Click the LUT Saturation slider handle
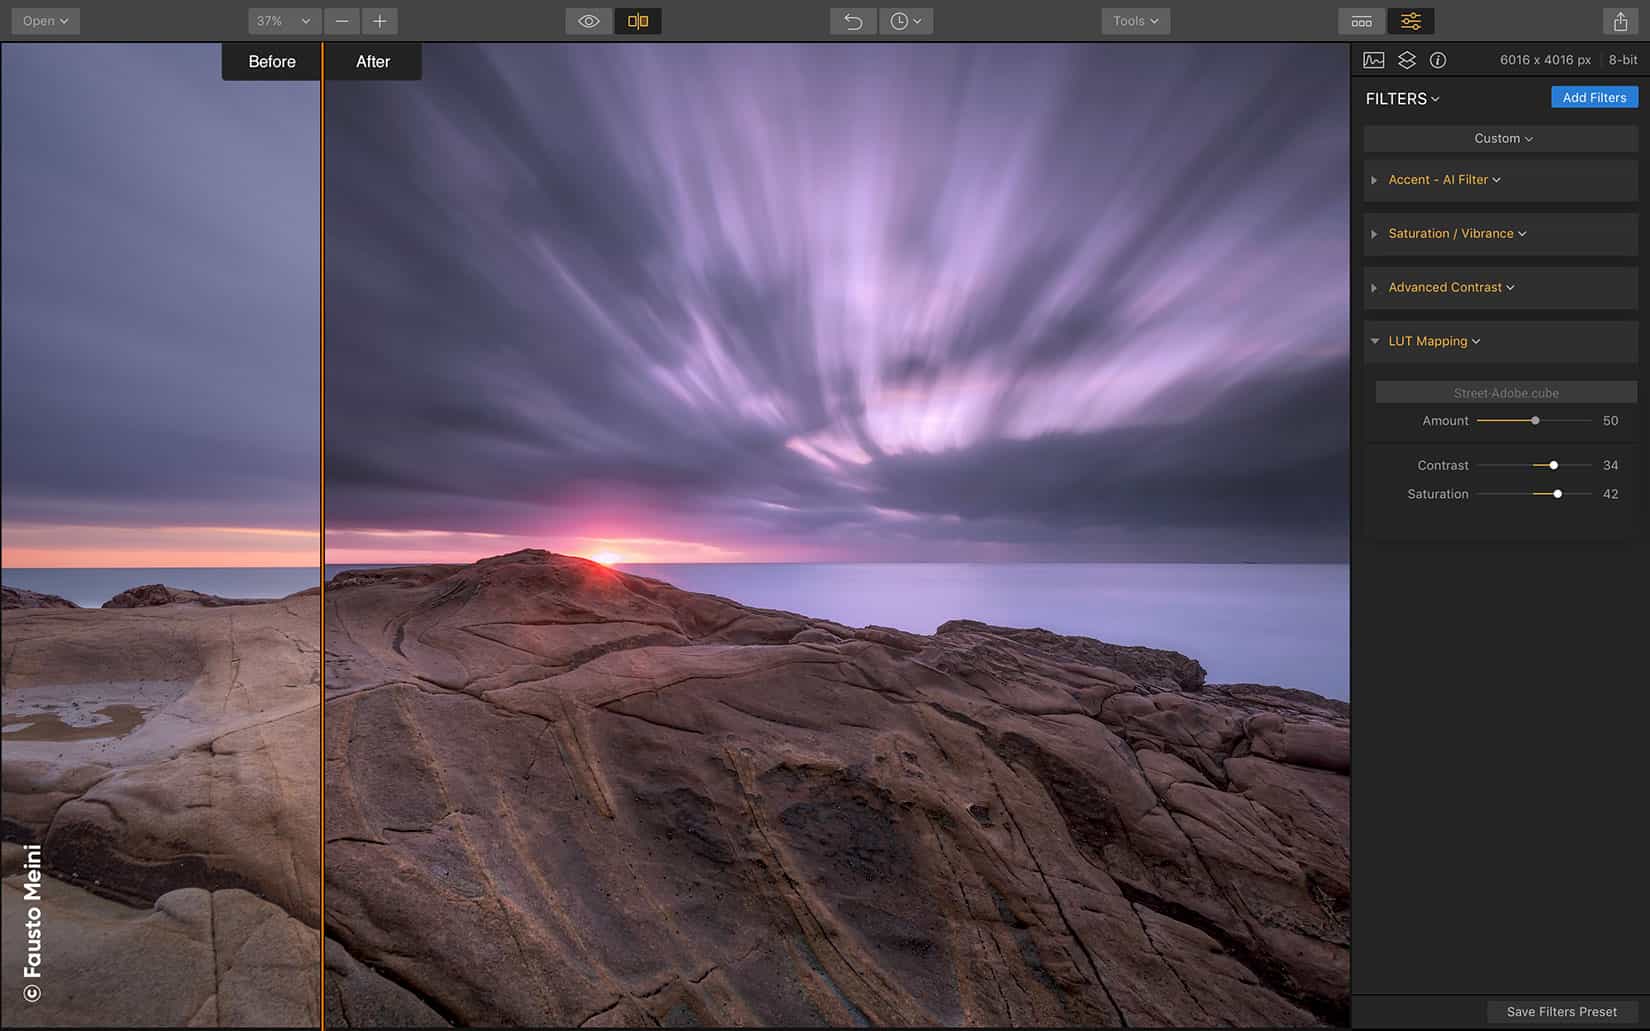 click(1557, 494)
